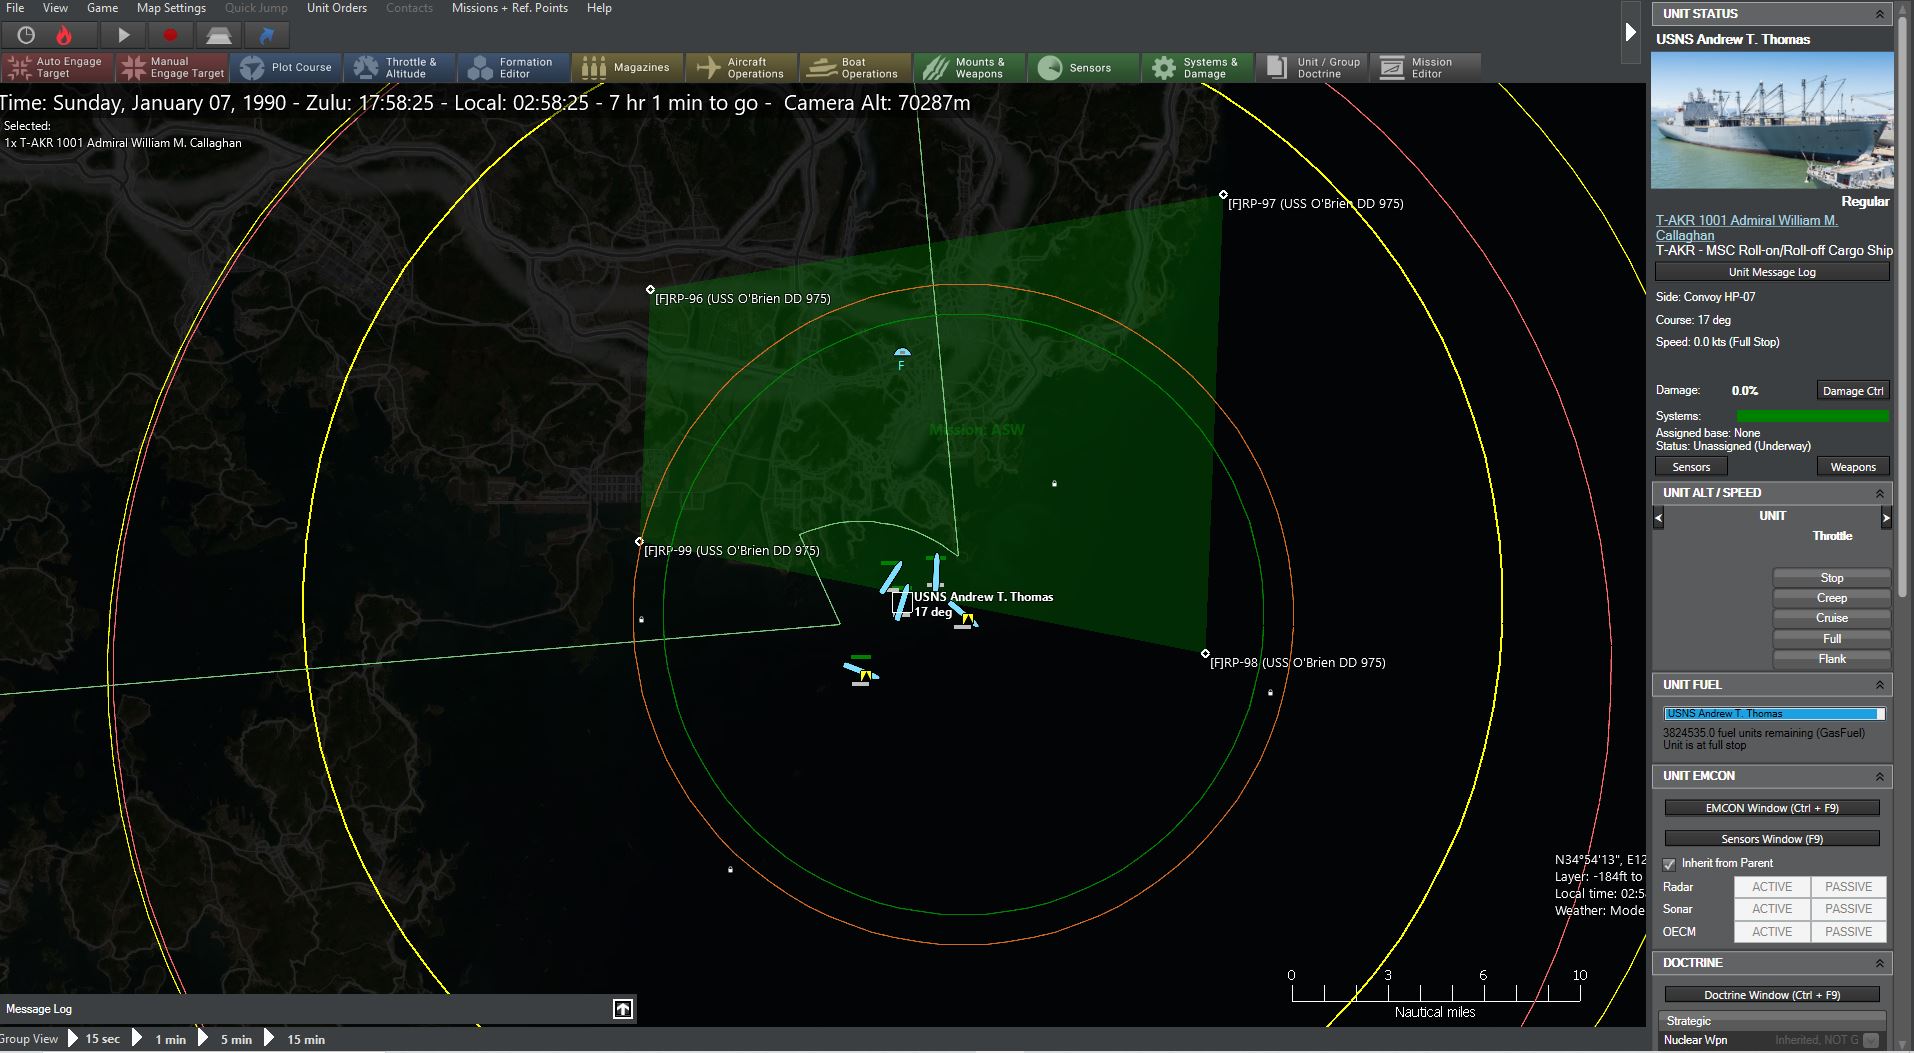Open the Nuclear Wpn doctrine dropdown
Image resolution: width=1914 pixels, height=1053 pixels.
[x=1870, y=1040]
